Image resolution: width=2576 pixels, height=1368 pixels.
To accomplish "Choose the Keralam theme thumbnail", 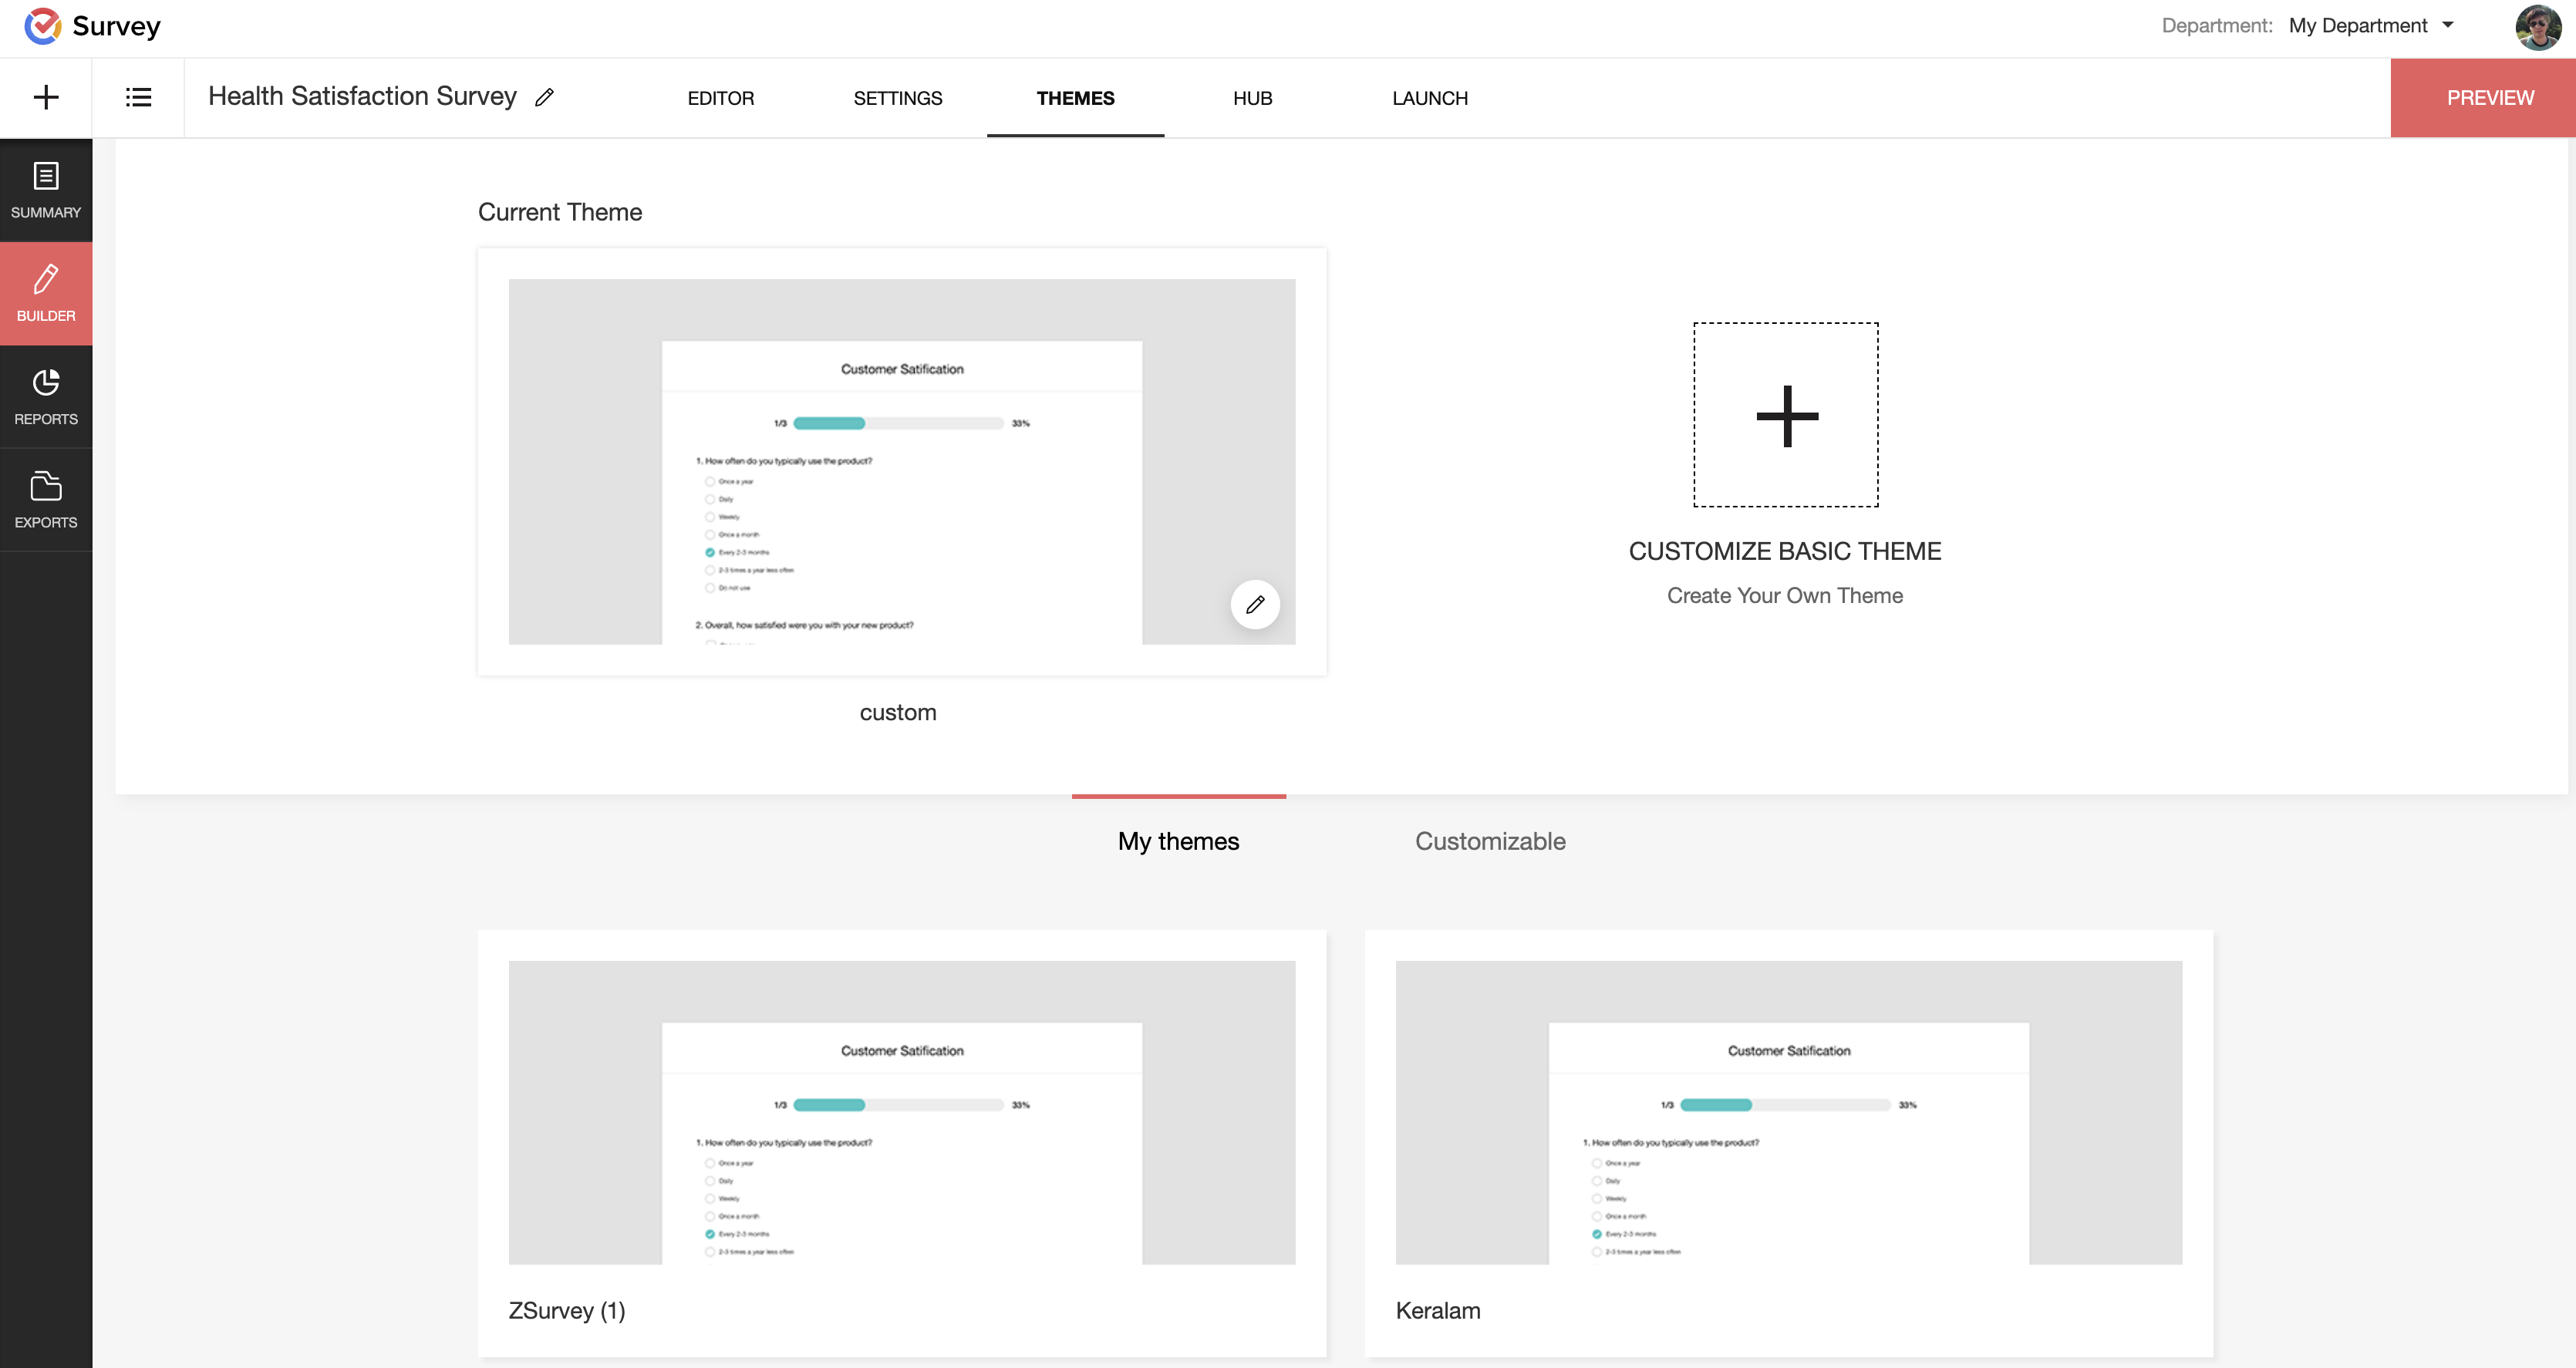I will [x=1788, y=1112].
